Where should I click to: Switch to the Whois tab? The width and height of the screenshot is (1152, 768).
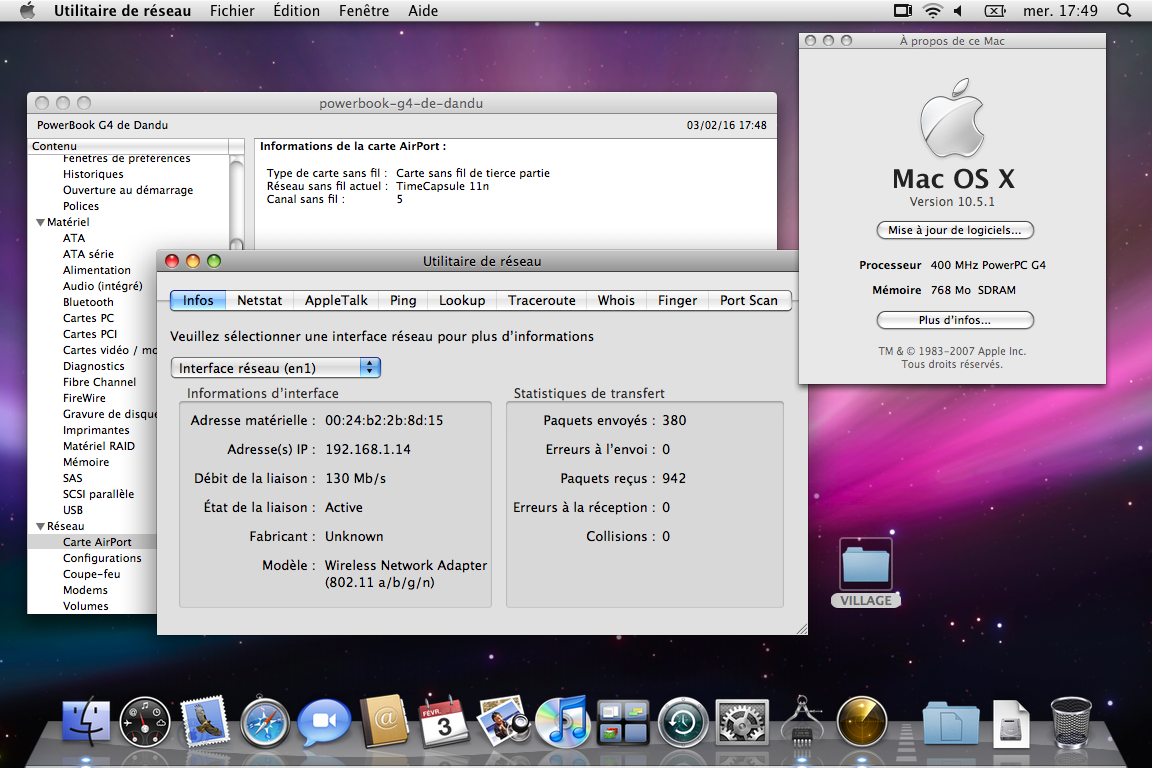click(x=616, y=301)
